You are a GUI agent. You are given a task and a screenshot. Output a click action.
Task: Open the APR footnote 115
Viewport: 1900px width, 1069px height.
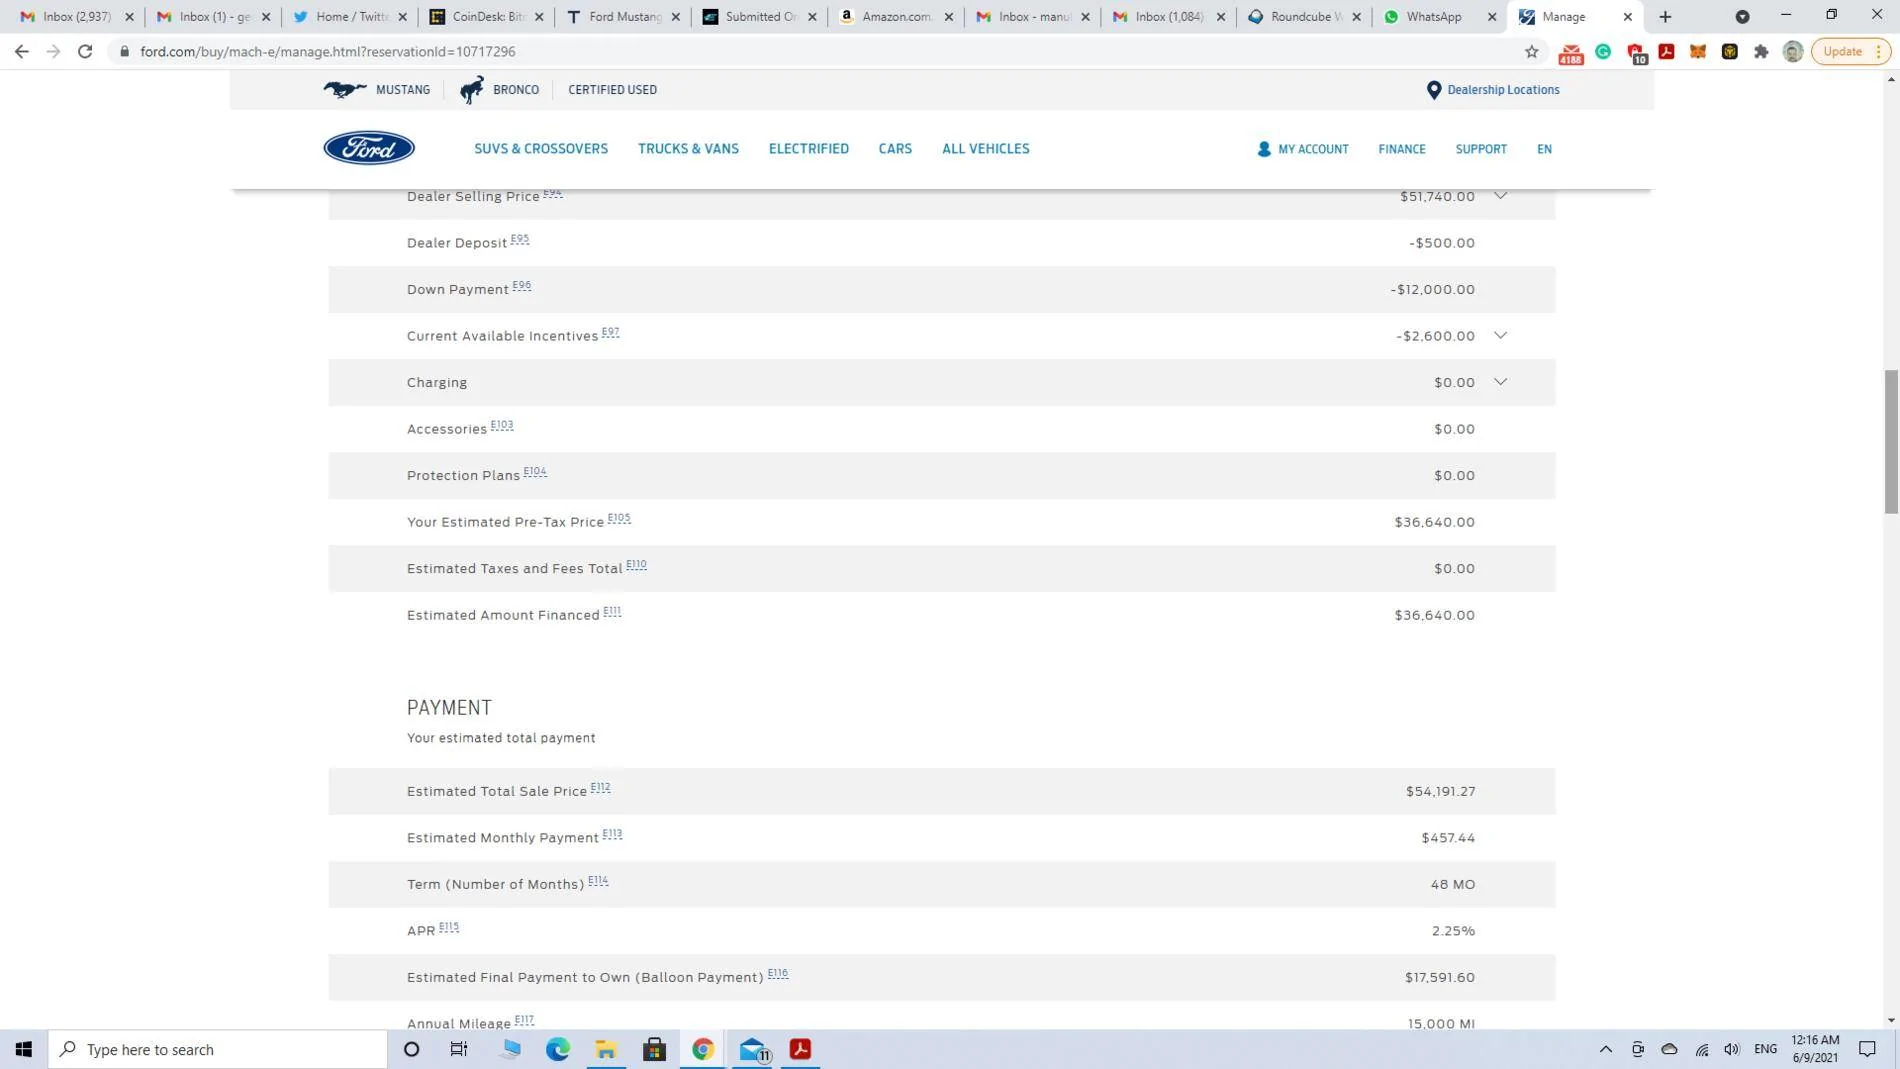448,926
